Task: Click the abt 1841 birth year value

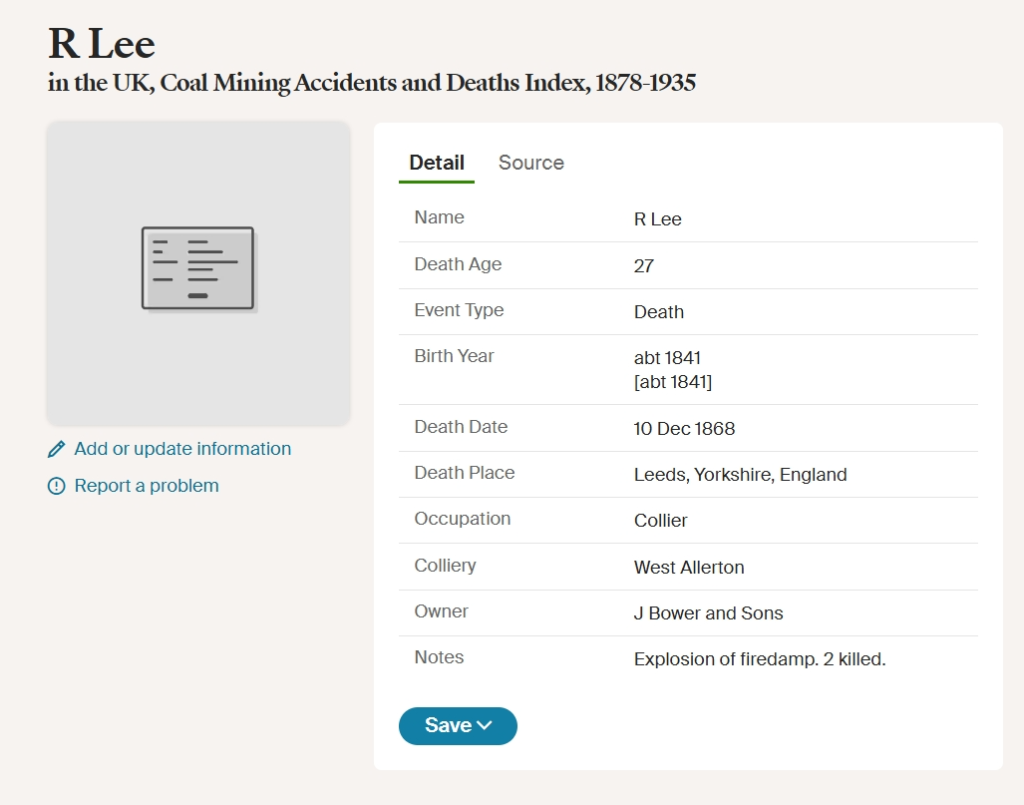Action: (x=667, y=358)
